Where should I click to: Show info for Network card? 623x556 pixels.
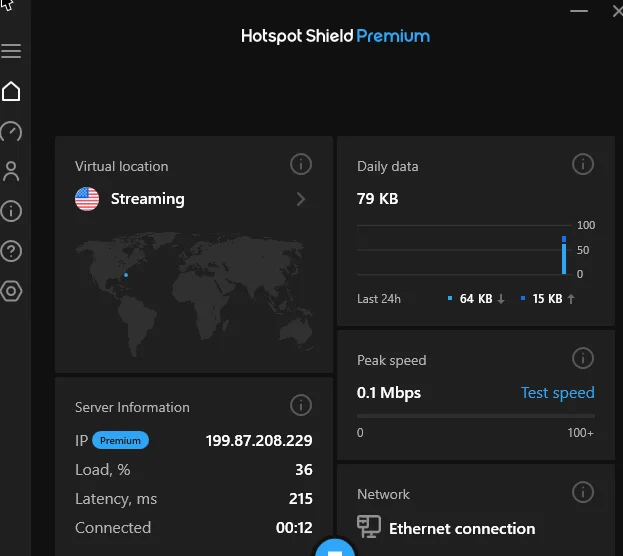pos(583,492)
